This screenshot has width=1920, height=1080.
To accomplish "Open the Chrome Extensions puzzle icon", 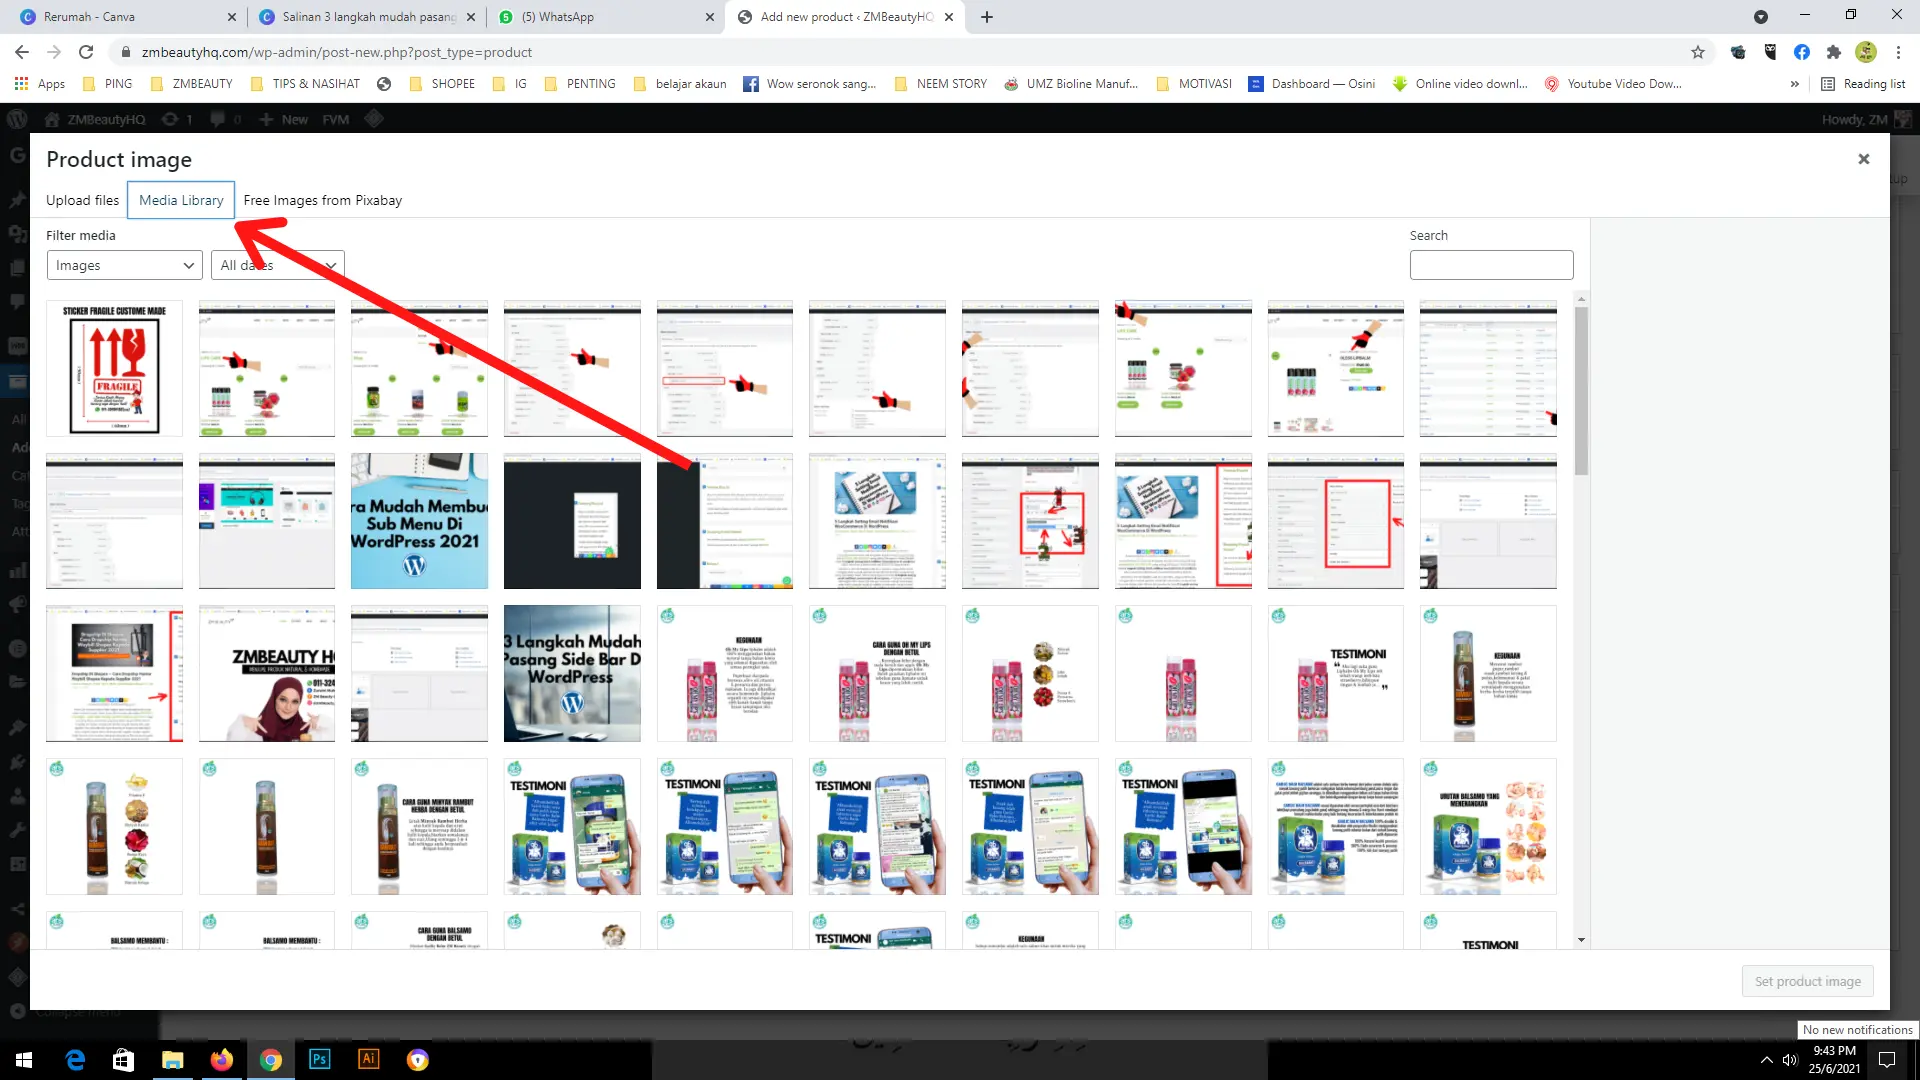I will click(x=1833, y=52).
